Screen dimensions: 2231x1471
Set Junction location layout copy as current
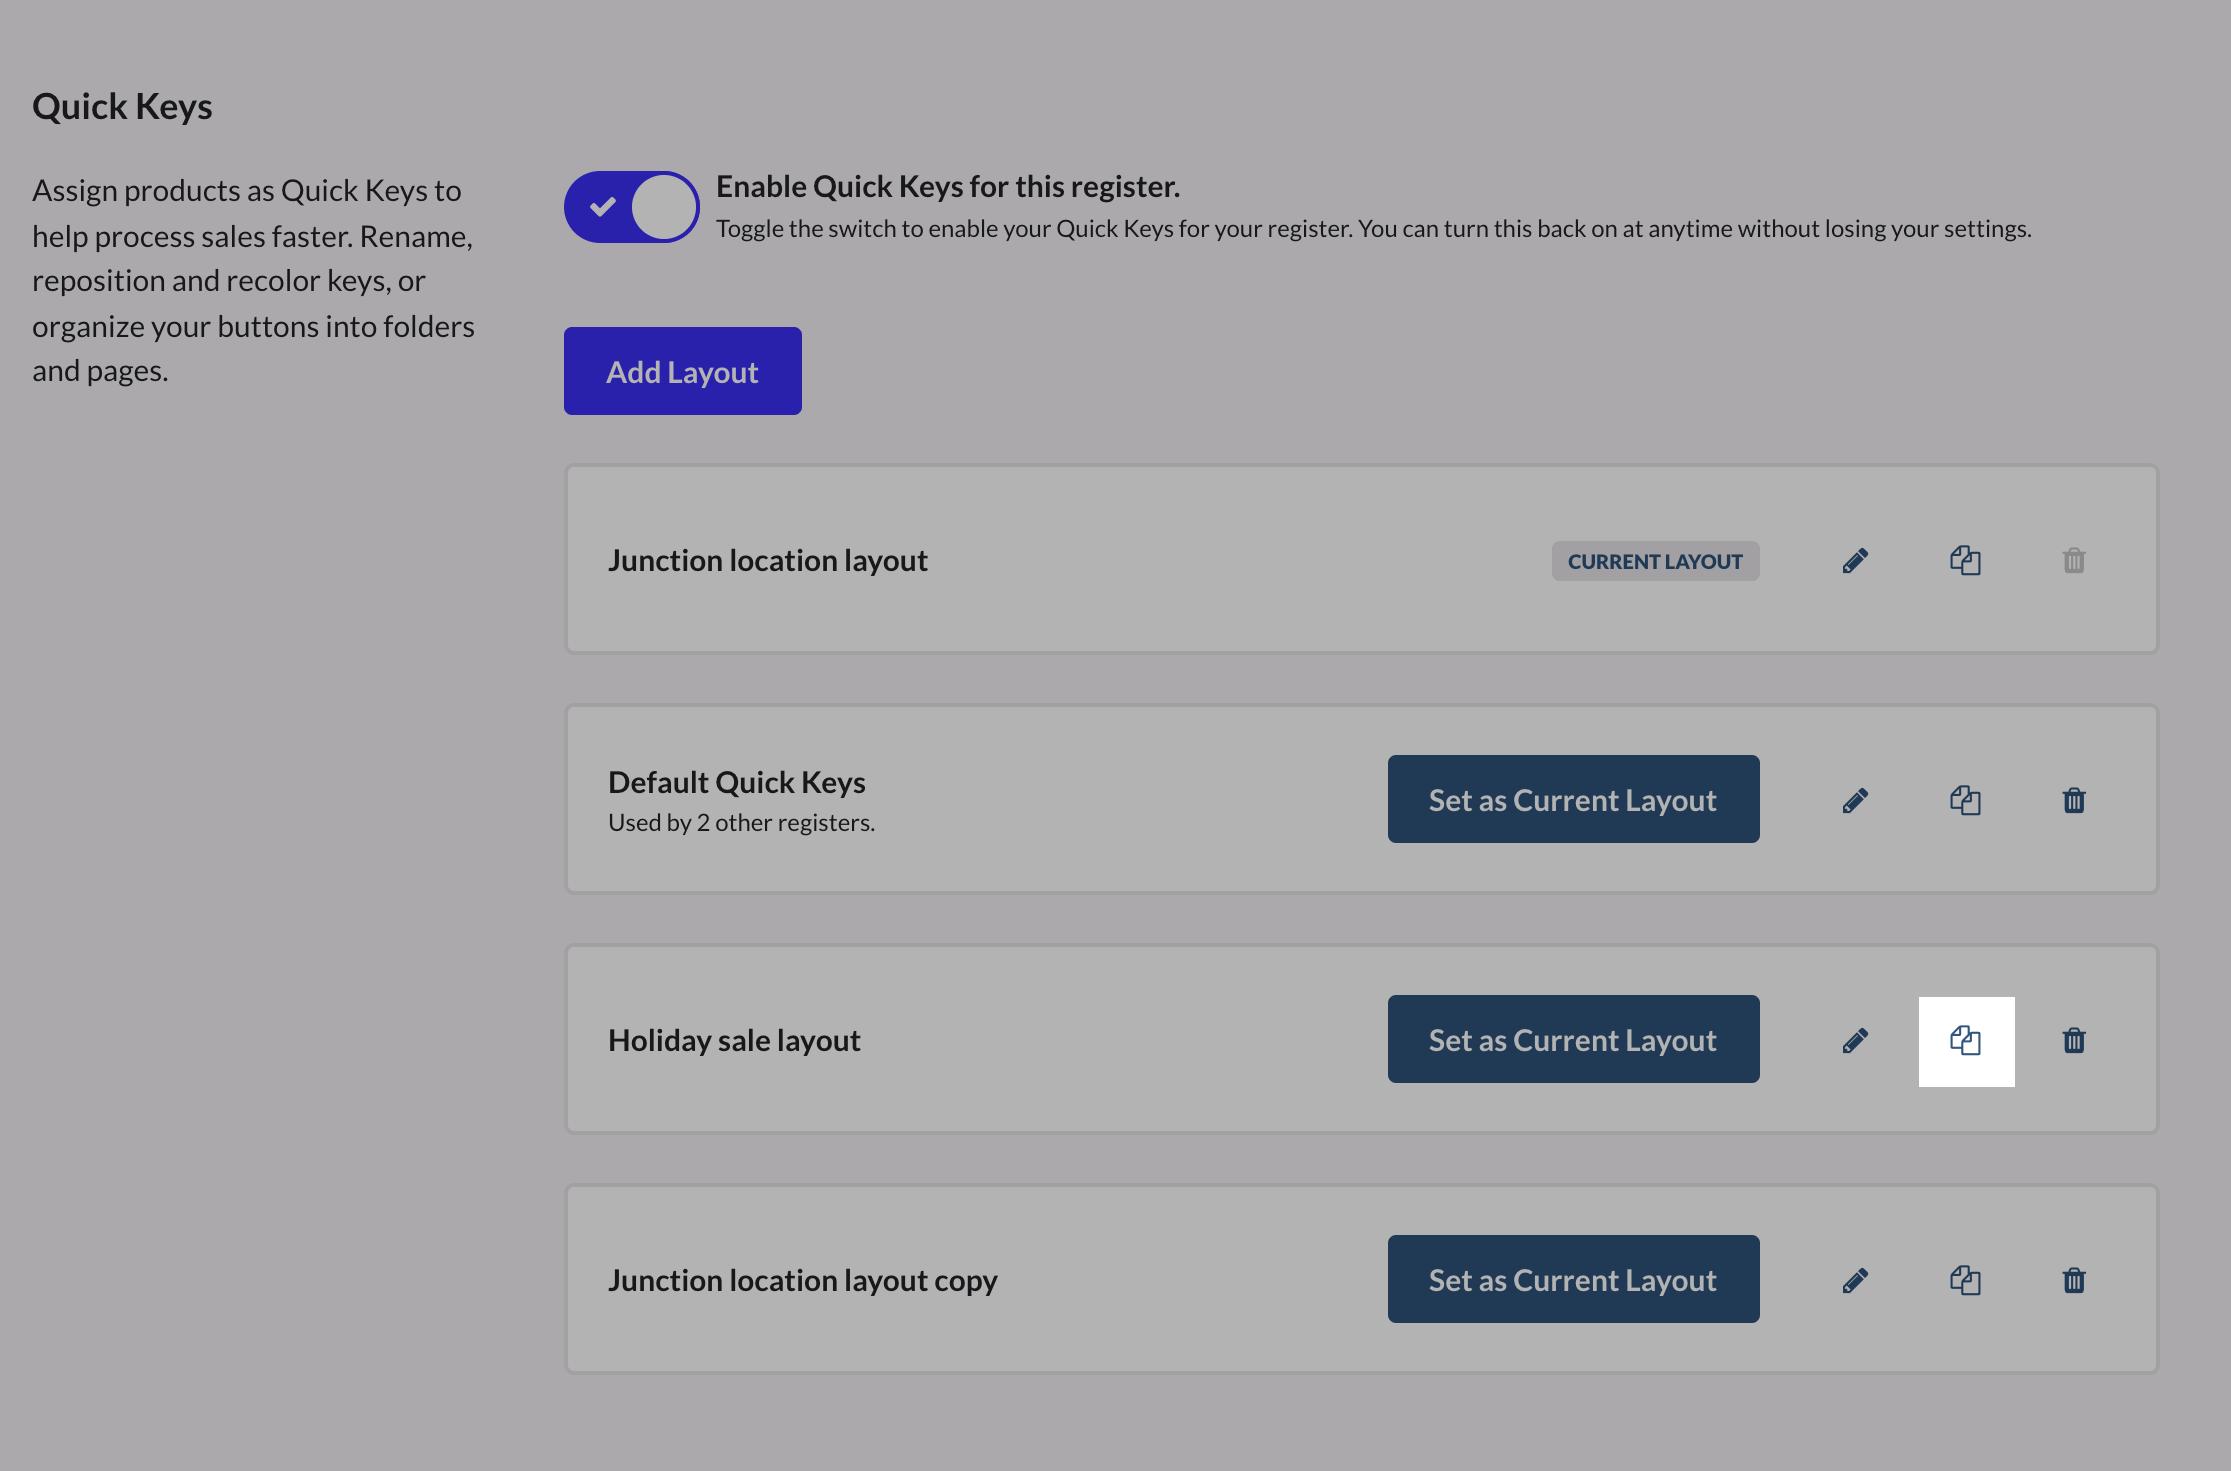(1573, 1279)
